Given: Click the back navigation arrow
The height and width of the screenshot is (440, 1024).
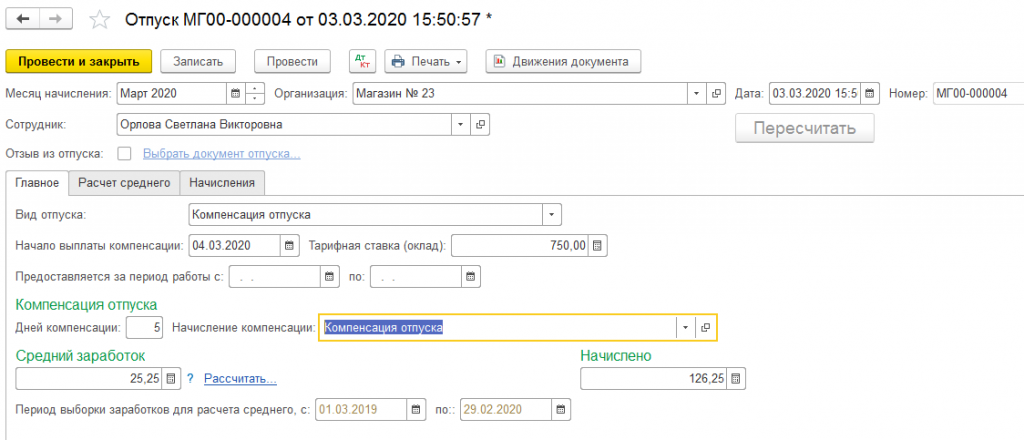Looking at the screenshot, I should coord(23,19).
